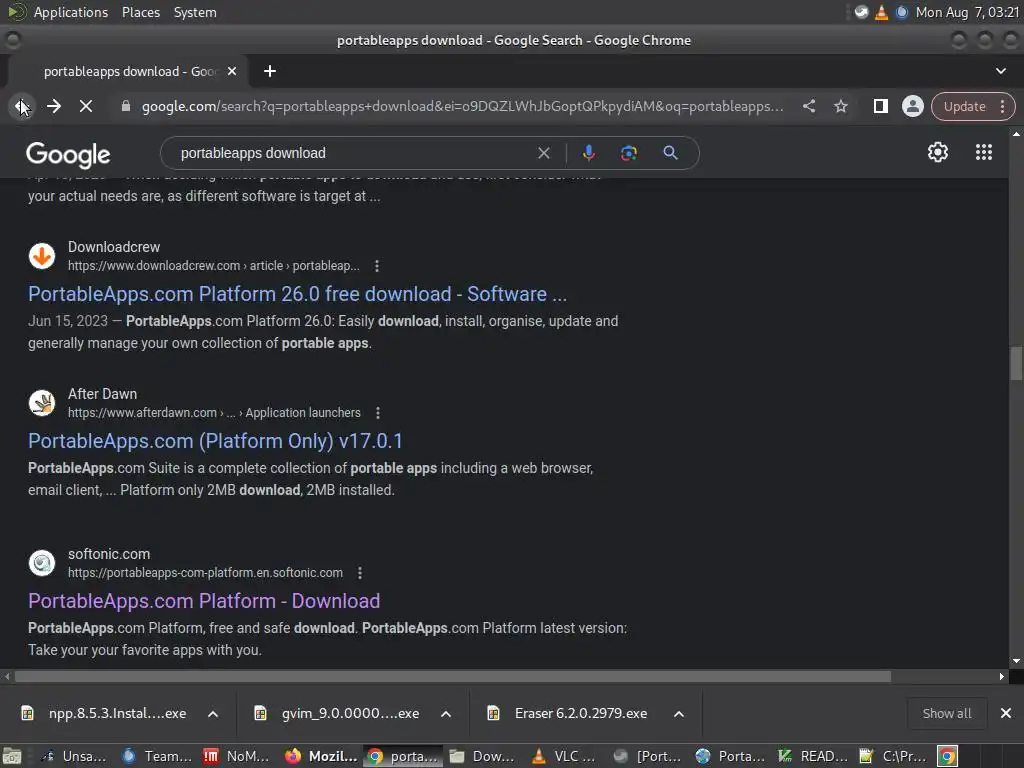Screen dimensions: 1024x768
Task: Click the scroll down arrow
Action: click(1016, 661)
